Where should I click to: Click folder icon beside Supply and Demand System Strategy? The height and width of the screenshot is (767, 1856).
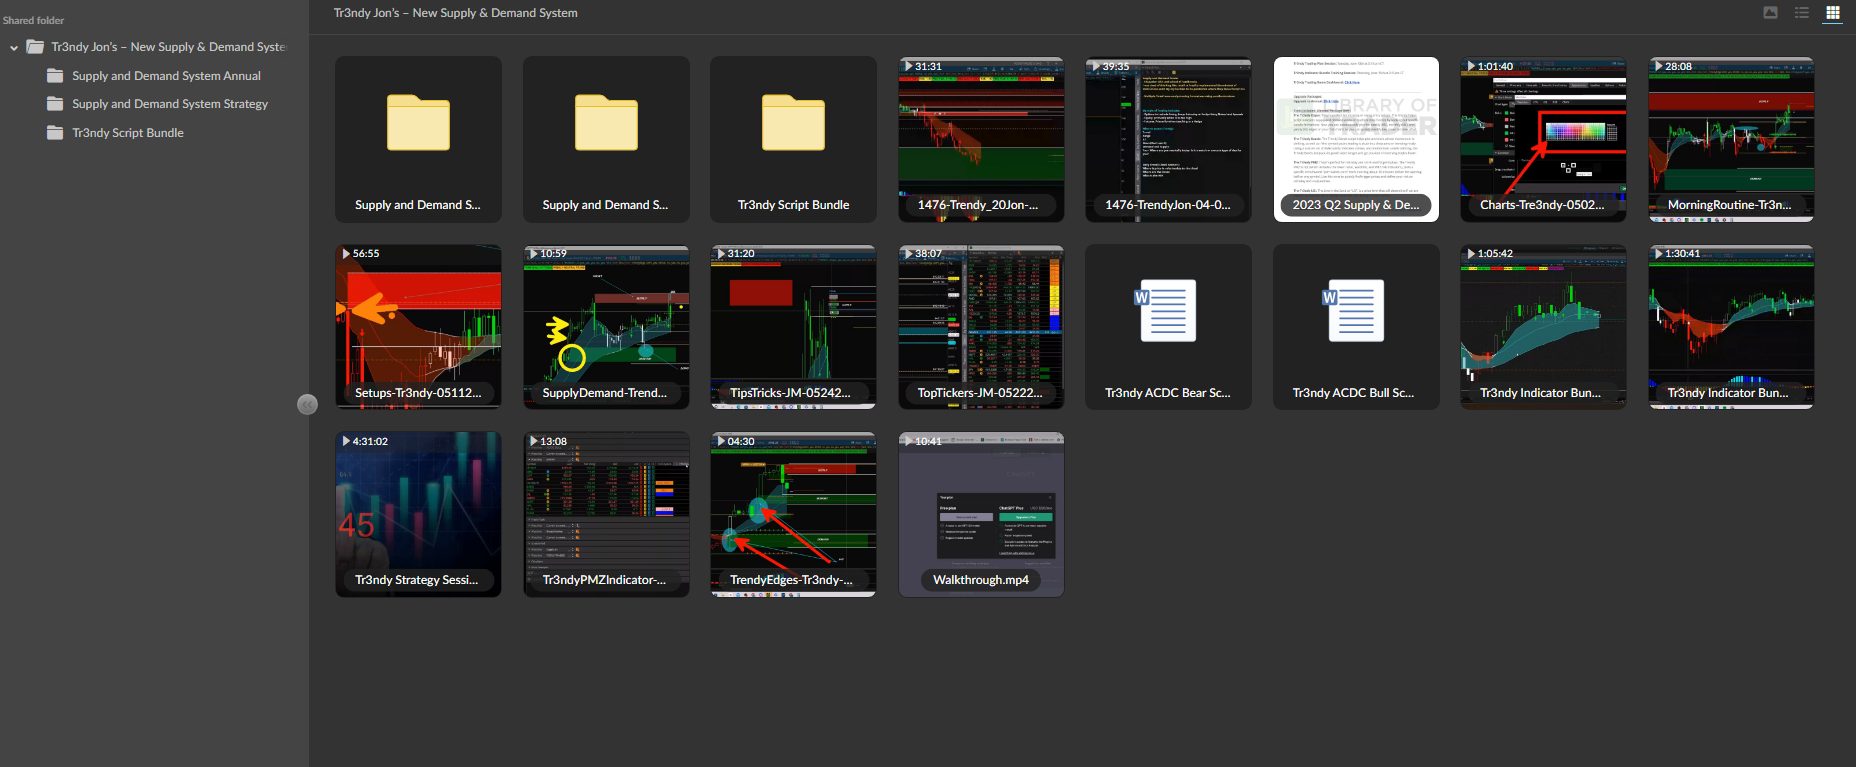(x=55, y=104)
